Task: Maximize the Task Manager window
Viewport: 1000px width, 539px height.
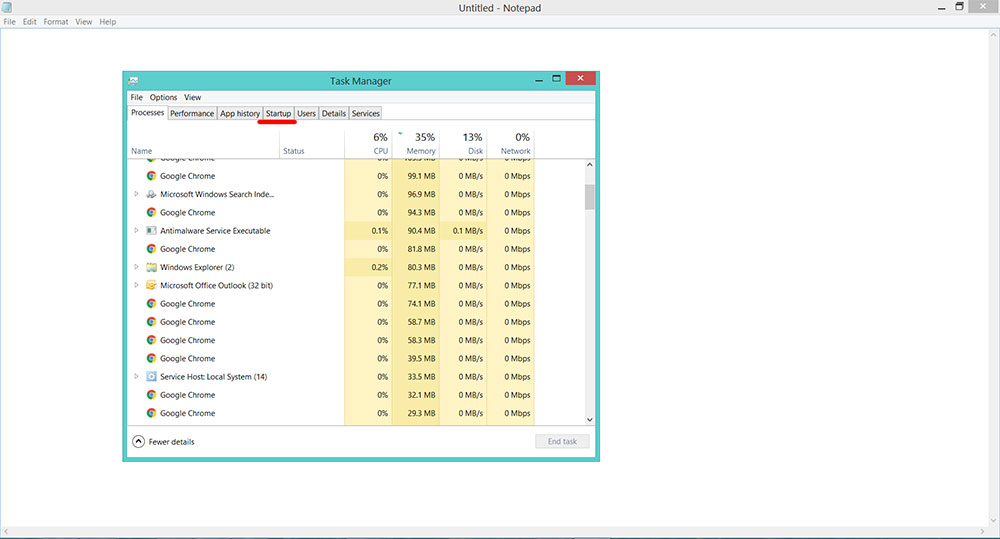Action: tap(556, 78)
